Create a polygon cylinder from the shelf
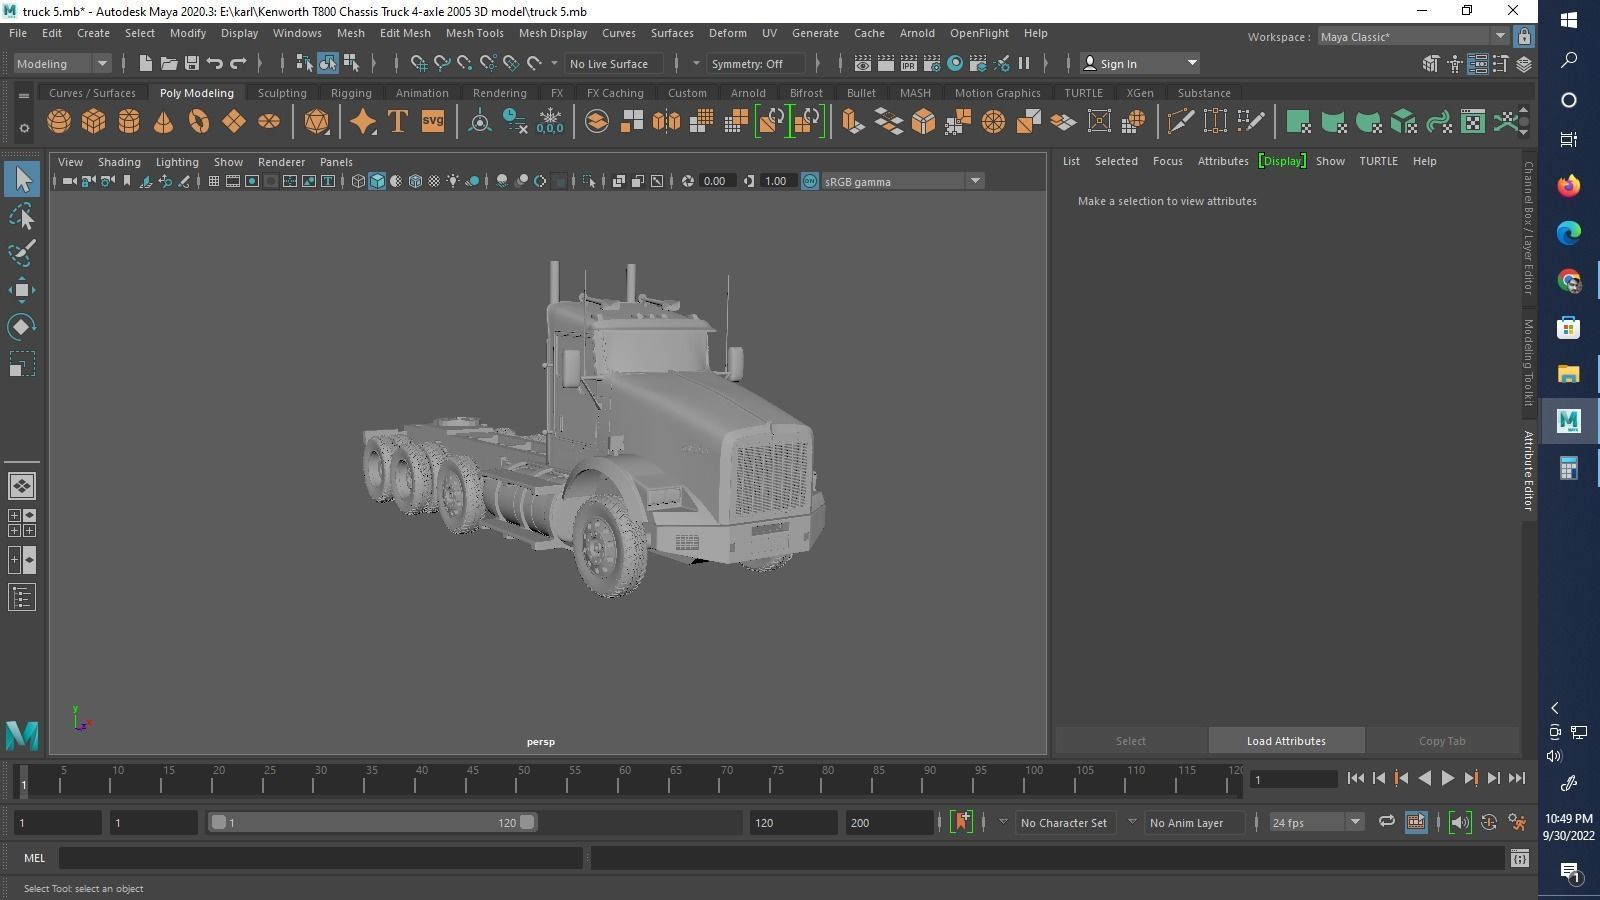1600x900 pixels. pos(129,122)
